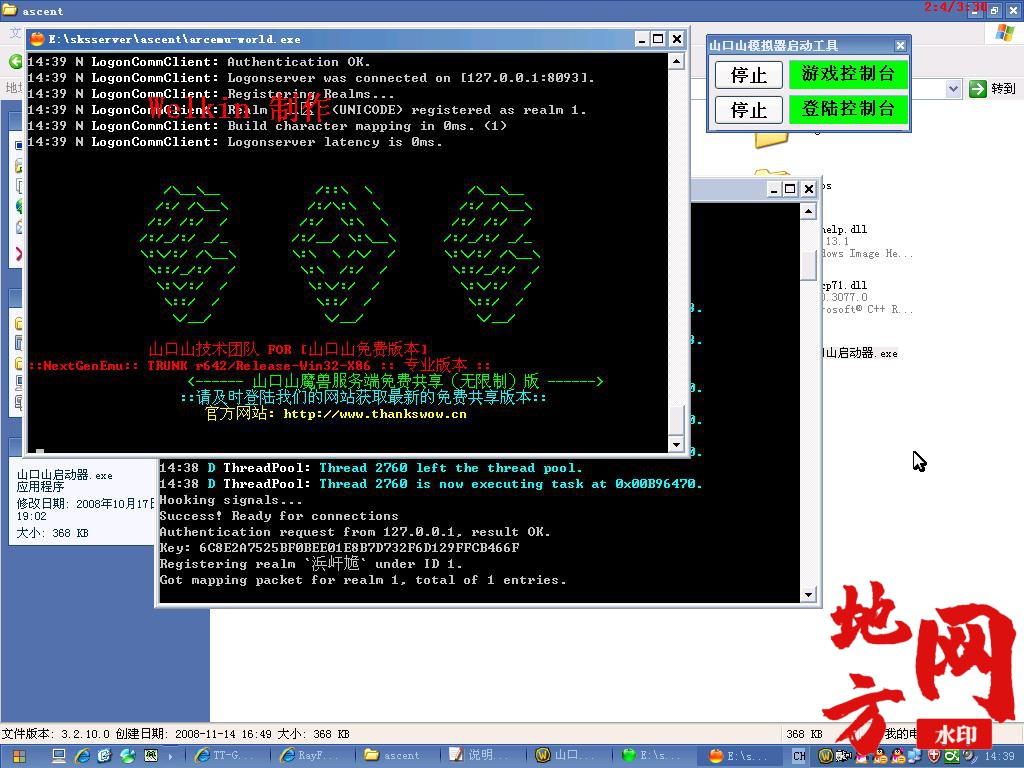
Task: Click the status bar 文件版本: 3.2.10.0 text
Action: 56,734
